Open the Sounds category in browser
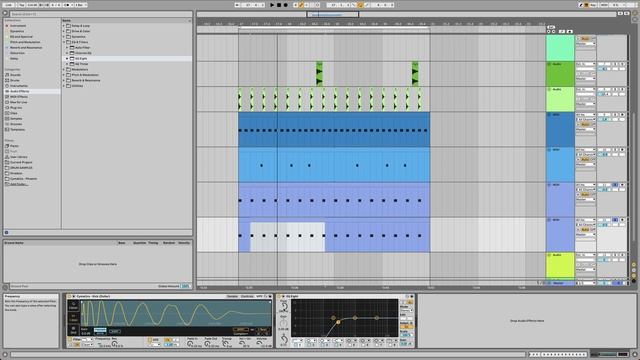This screenshot has width=640, height=360. click(16, 75)
